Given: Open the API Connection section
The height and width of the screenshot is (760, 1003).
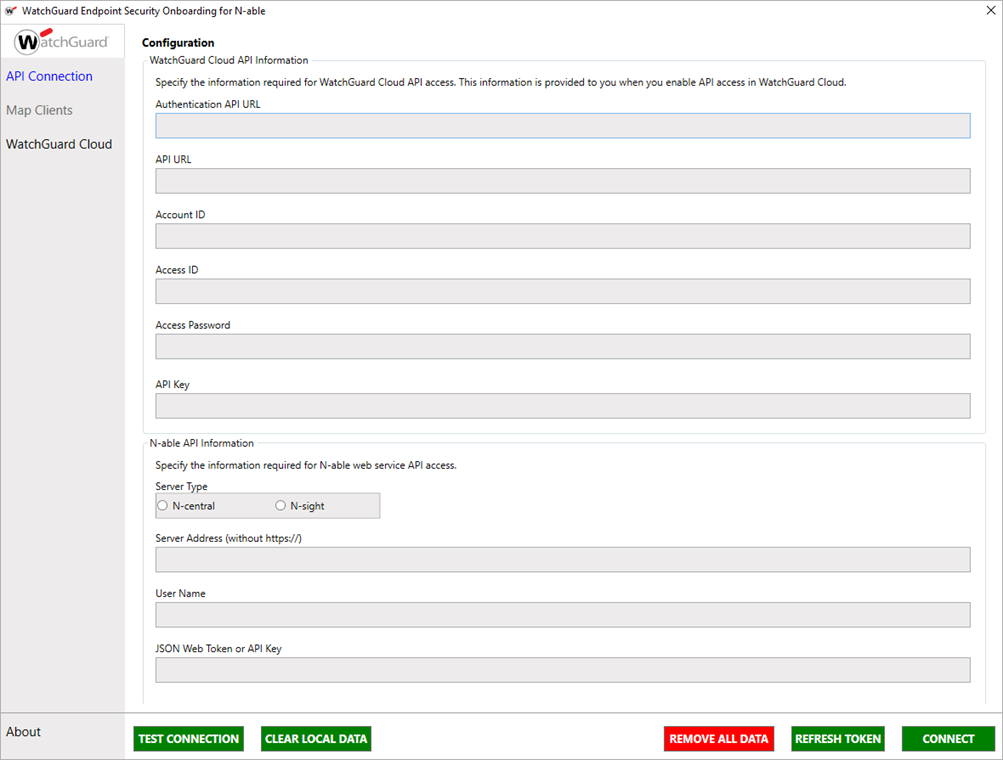Looking at the screenshot, I should (x=49, y=76).
